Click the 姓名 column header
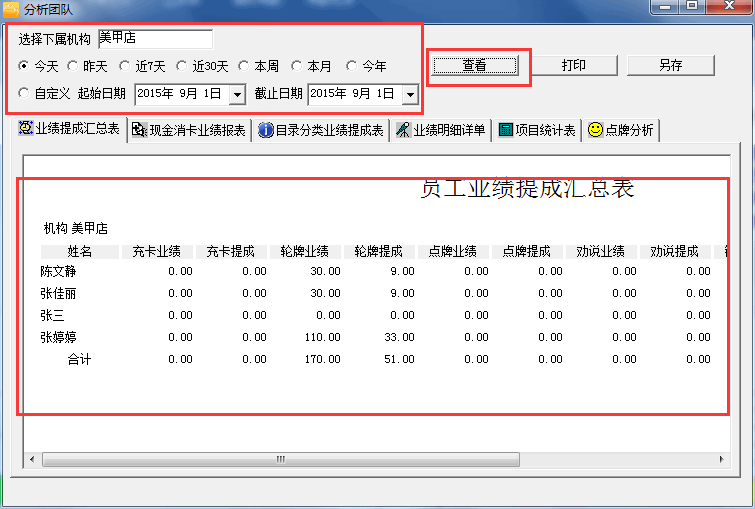The image size is (755, 509). point(80,251)
